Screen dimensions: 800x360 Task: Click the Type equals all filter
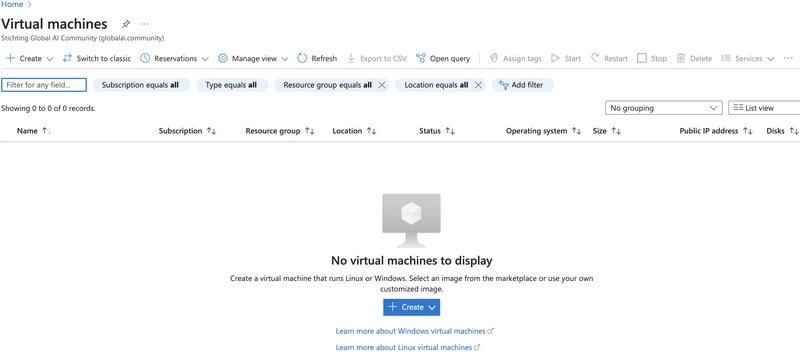click(x=232, y=85)
